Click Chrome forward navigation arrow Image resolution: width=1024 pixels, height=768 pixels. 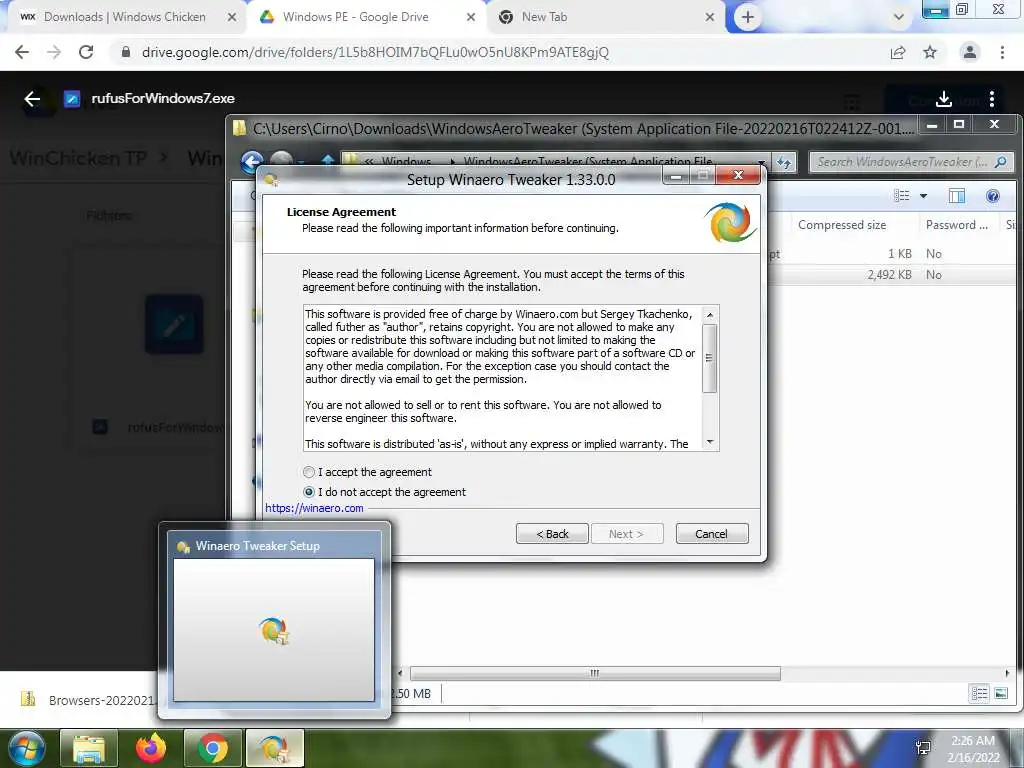pyautogui.click(x=54, y=52)
